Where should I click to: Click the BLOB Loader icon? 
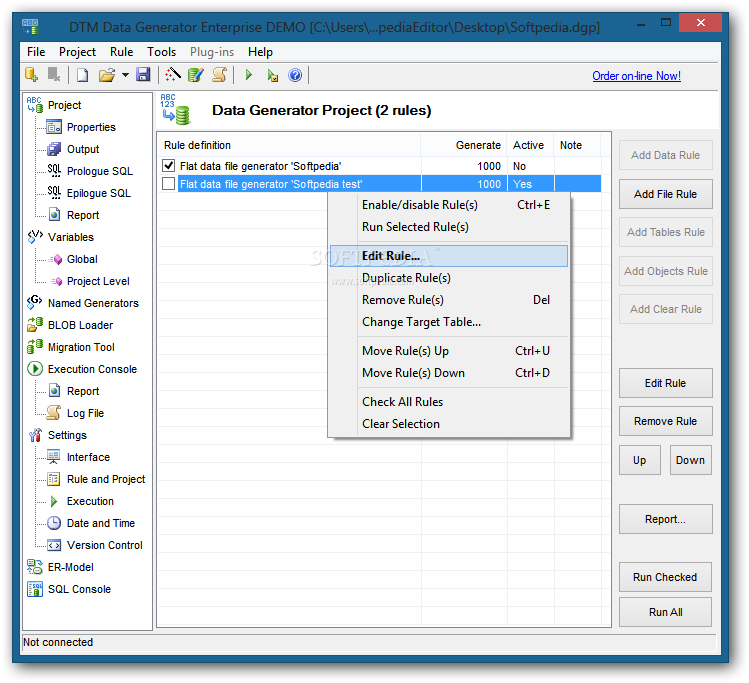(x=35, y=325)
